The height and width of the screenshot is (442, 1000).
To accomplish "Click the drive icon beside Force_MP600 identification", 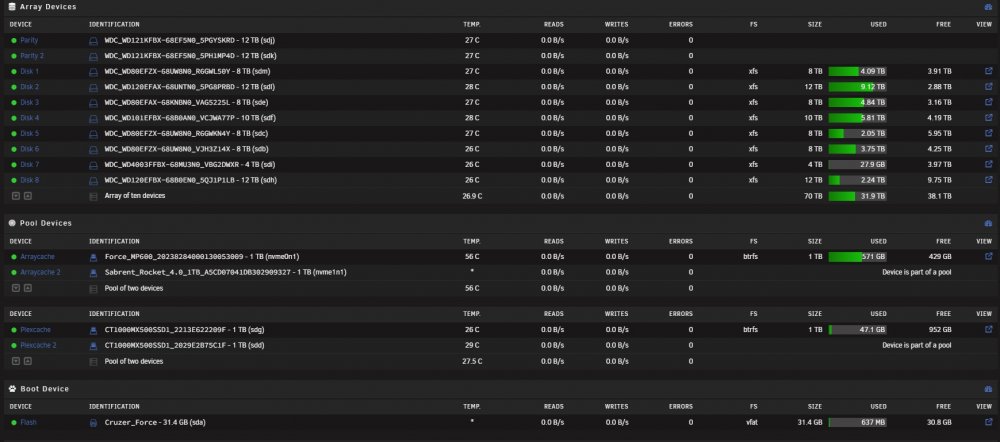I will coord(93,257).
